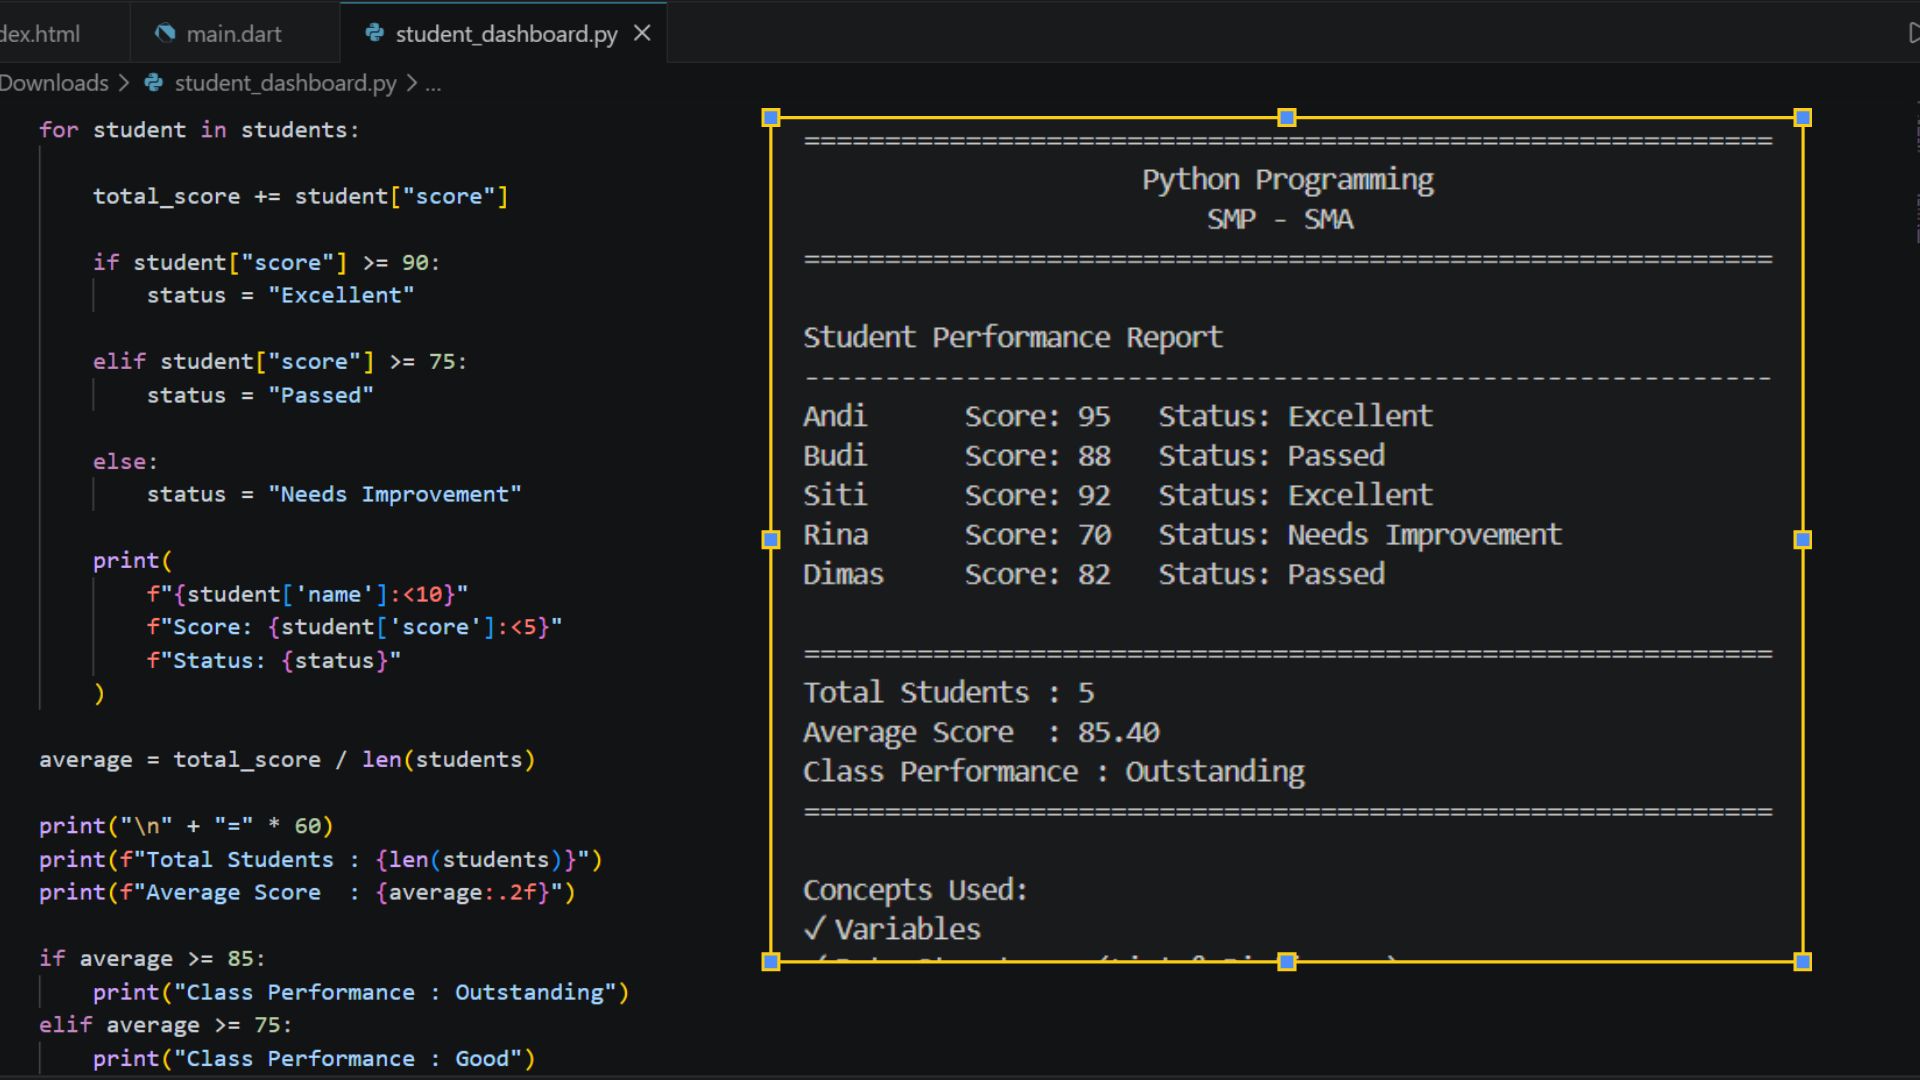The width and height of the screenshot is (1920, 1080).
Task: Click 'Average Score : 85.40' in the output
Action: click(981, 733)
